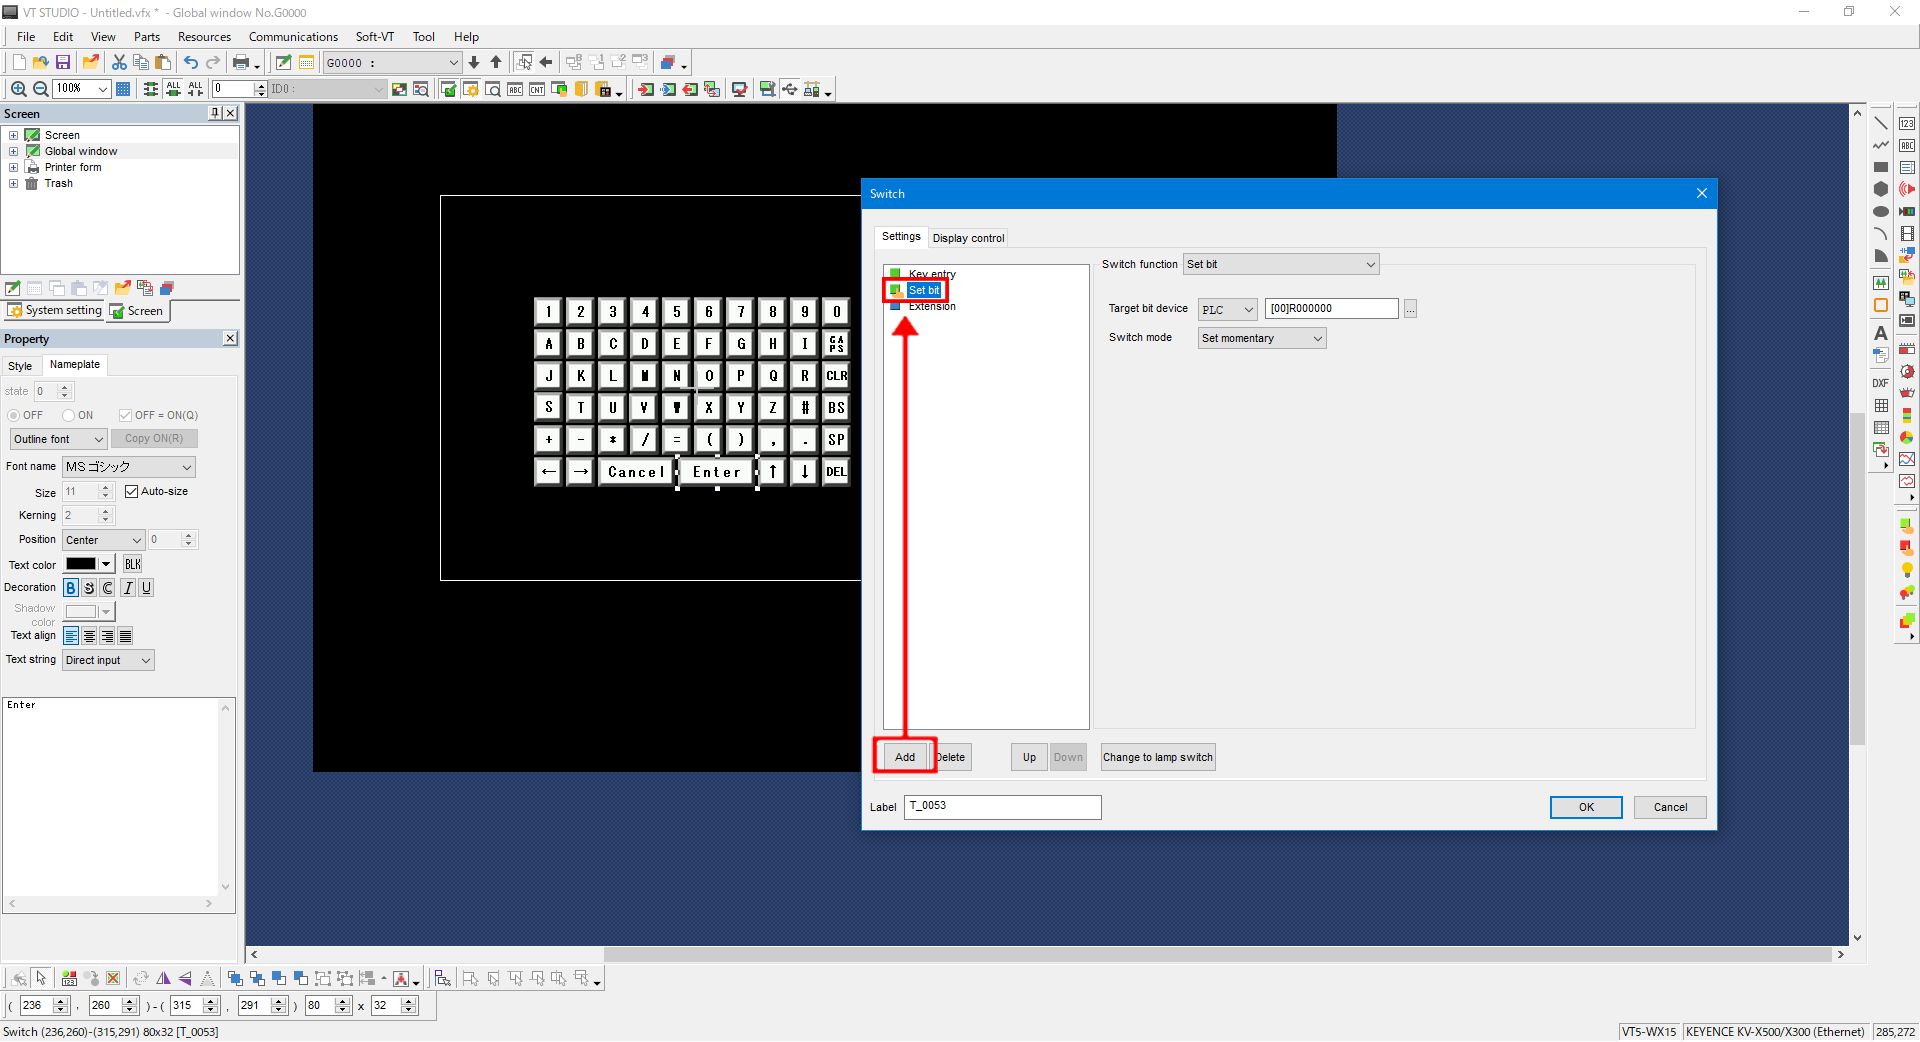The height and width of the screenshot is (1042, 1920).
Task: Toggle Bold decoration in Property panel
Action: [x=71, y=588]
